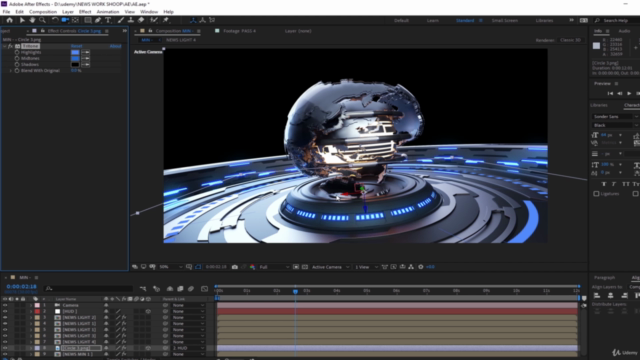
Task: Open the resolution Full dropdown
Action: (x=274, y=267)
